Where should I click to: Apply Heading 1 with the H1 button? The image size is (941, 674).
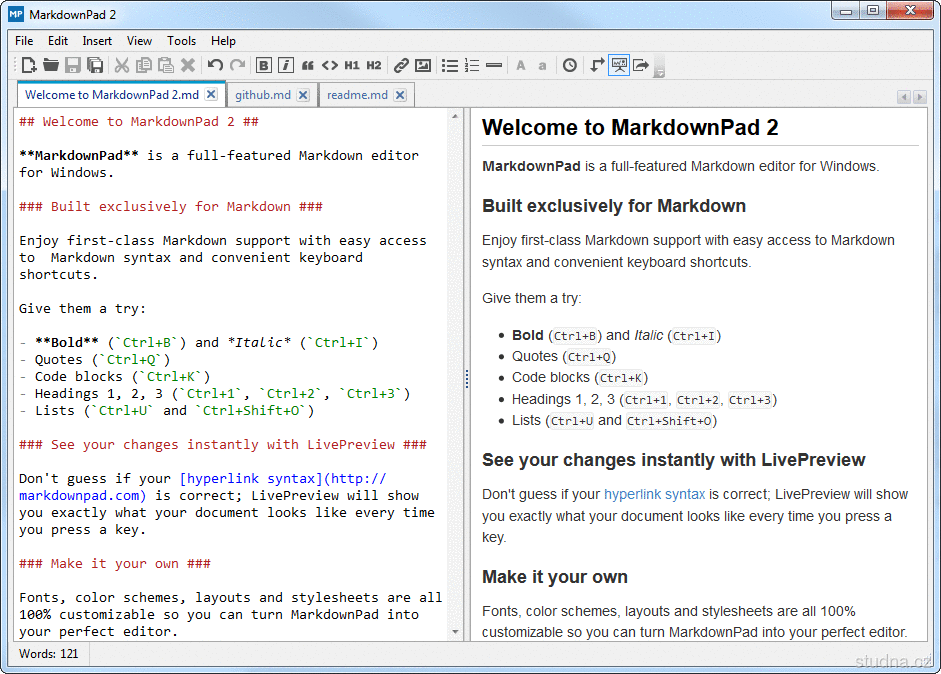(x=351, y=65)
